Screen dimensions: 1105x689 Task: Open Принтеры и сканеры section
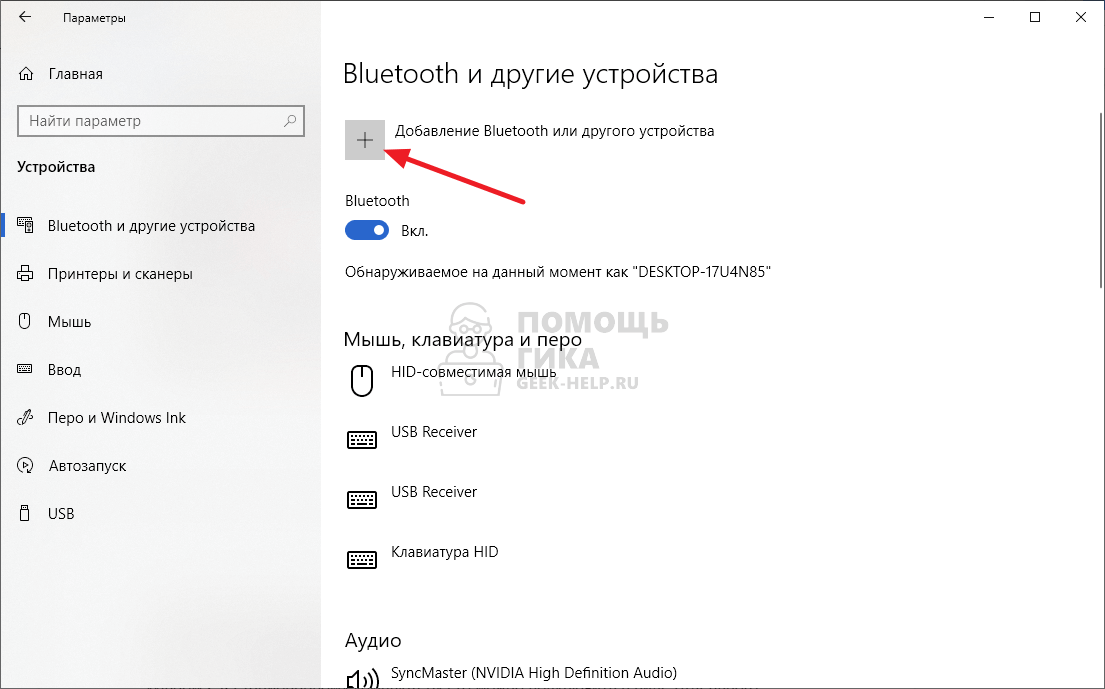(x=120, y=274)
